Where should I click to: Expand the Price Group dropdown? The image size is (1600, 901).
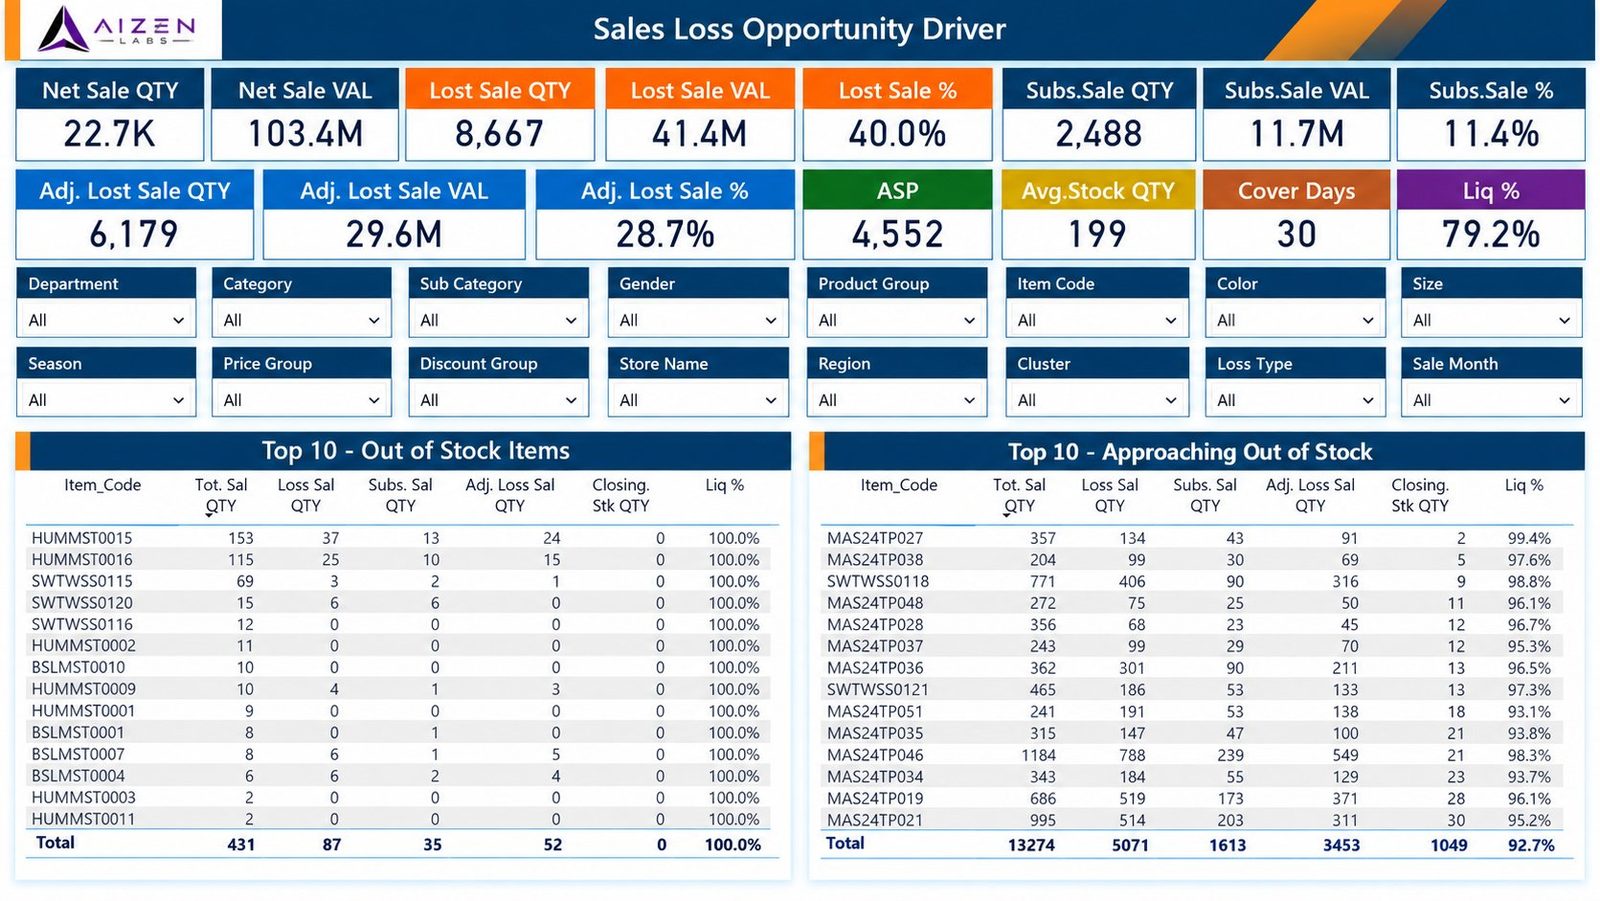[x=301, y=400]
